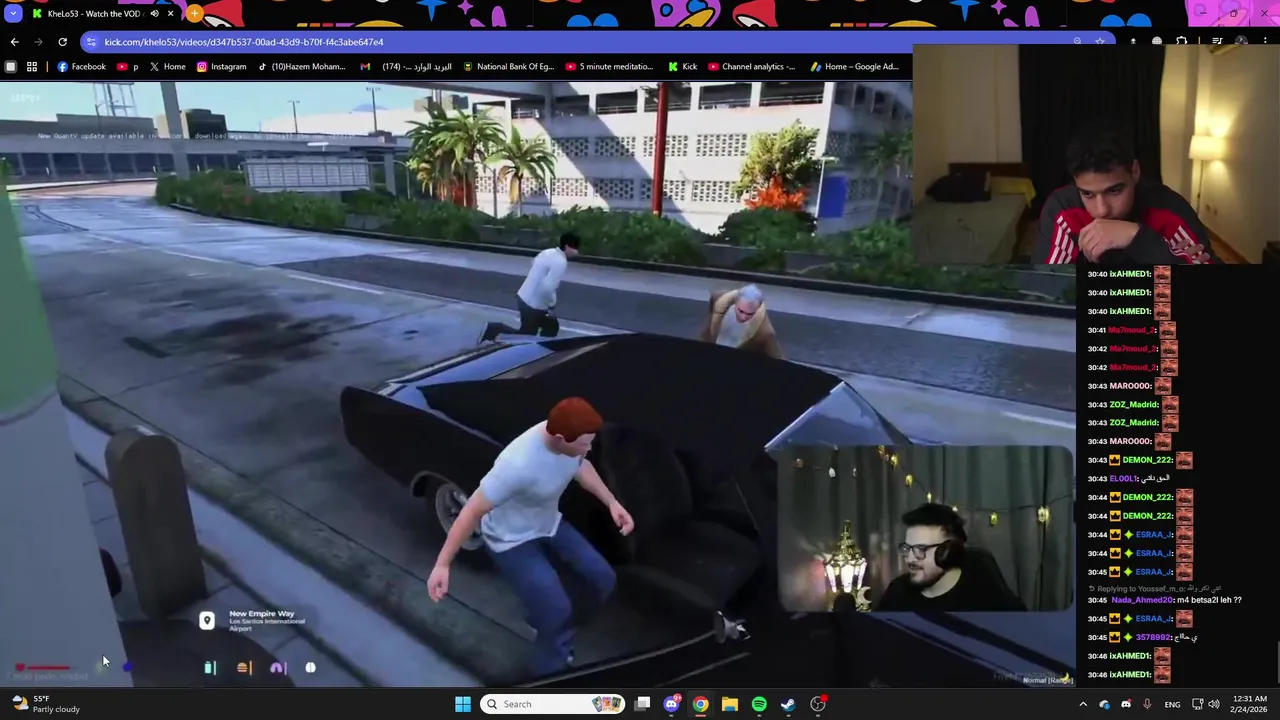Click the ENG language indicator
The image size is (1280, 720).
[x=1172, y=704]
